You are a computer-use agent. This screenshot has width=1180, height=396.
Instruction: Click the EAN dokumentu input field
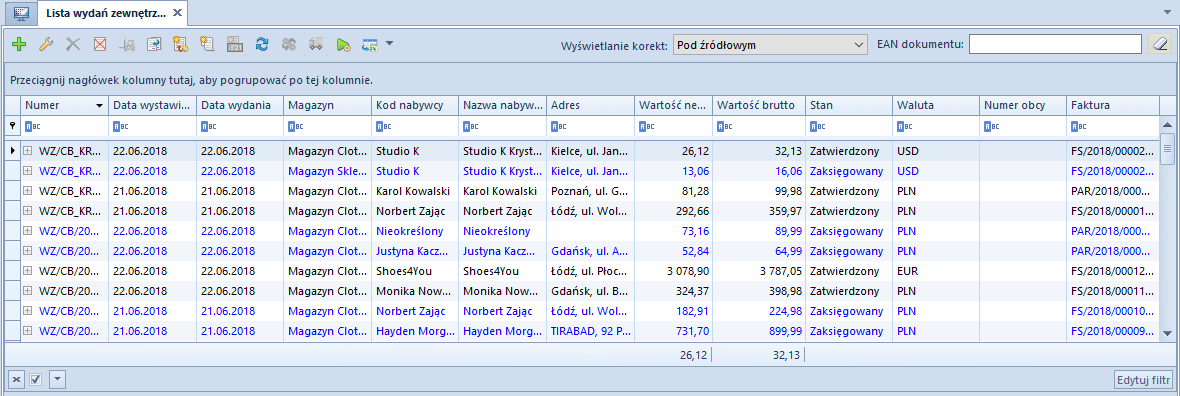[x=1056, y=45]
